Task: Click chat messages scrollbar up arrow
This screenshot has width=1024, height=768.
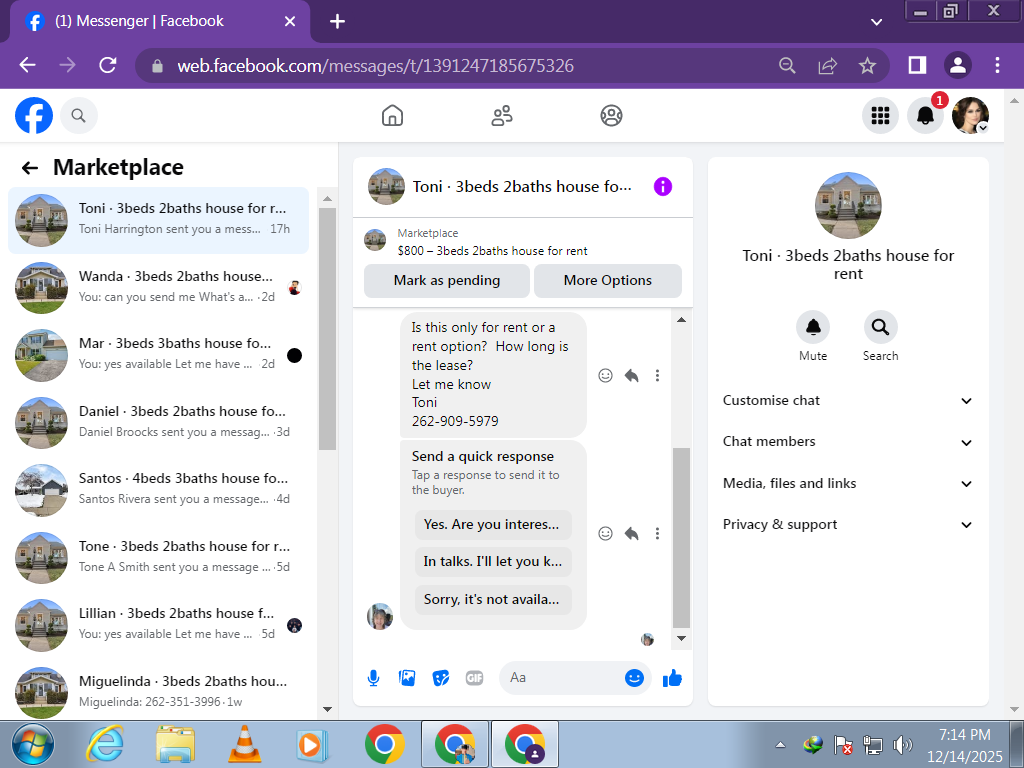Action: 681,320
